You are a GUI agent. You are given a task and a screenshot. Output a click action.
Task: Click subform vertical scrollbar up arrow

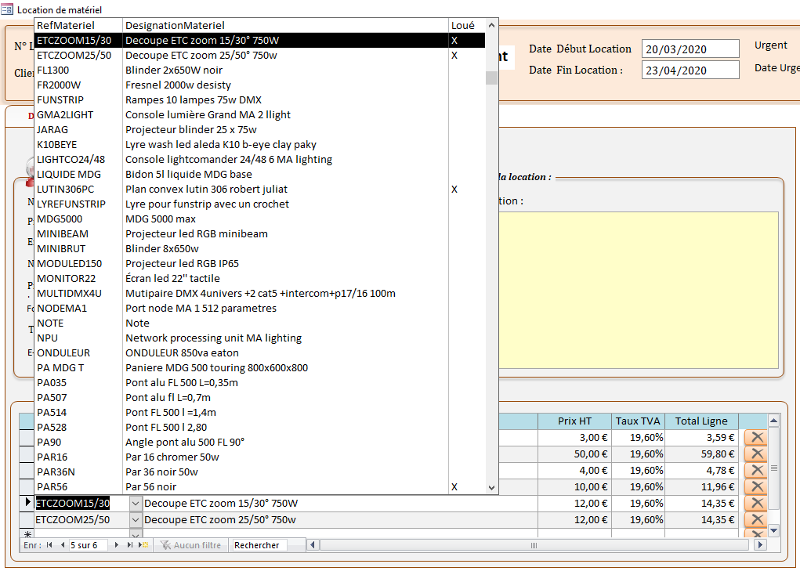point(773,421)
